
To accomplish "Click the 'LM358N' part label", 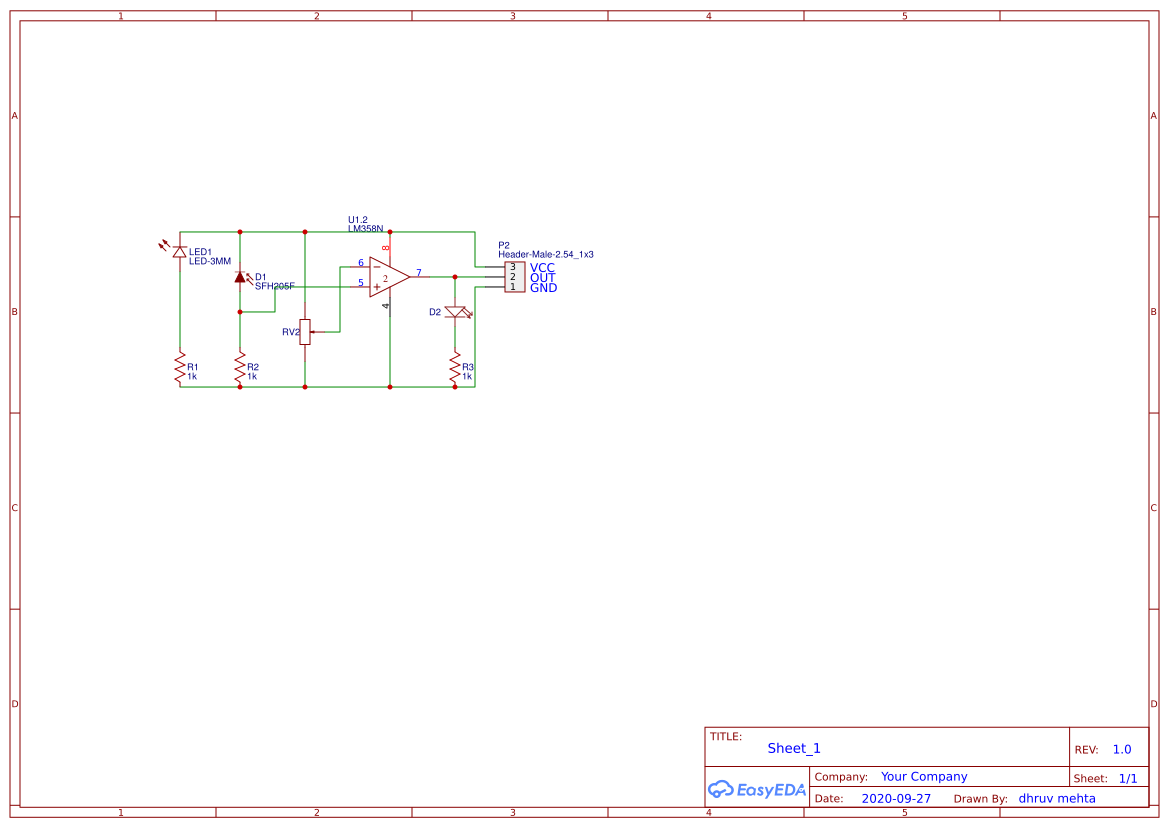I will click(365, 229).
